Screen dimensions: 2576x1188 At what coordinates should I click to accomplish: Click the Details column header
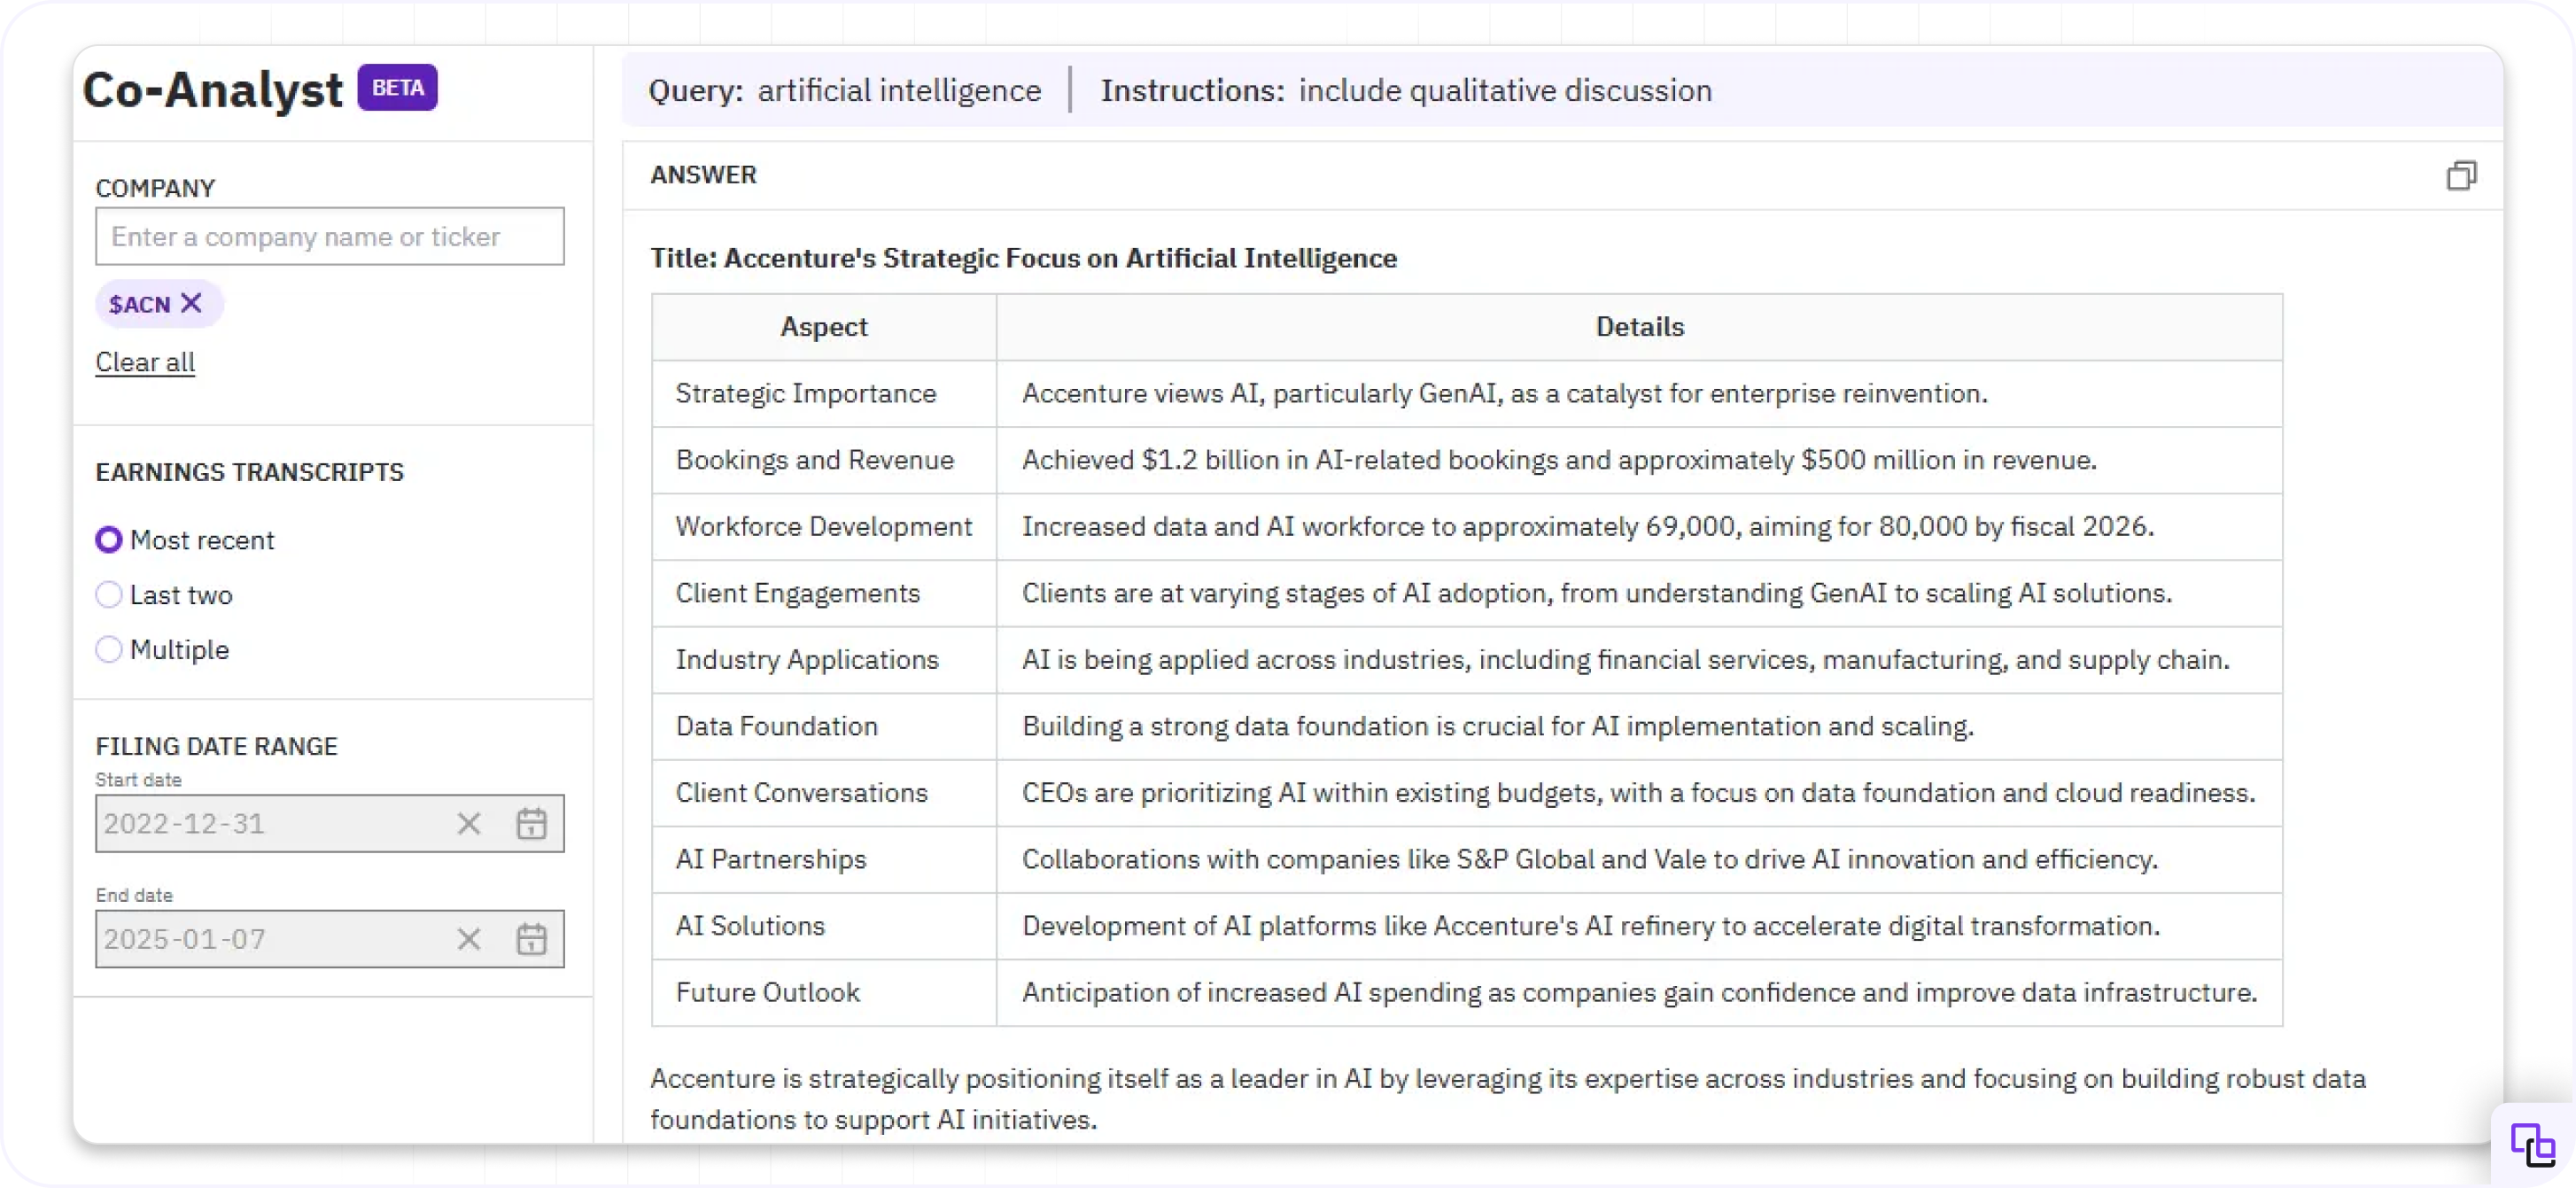1639,327
